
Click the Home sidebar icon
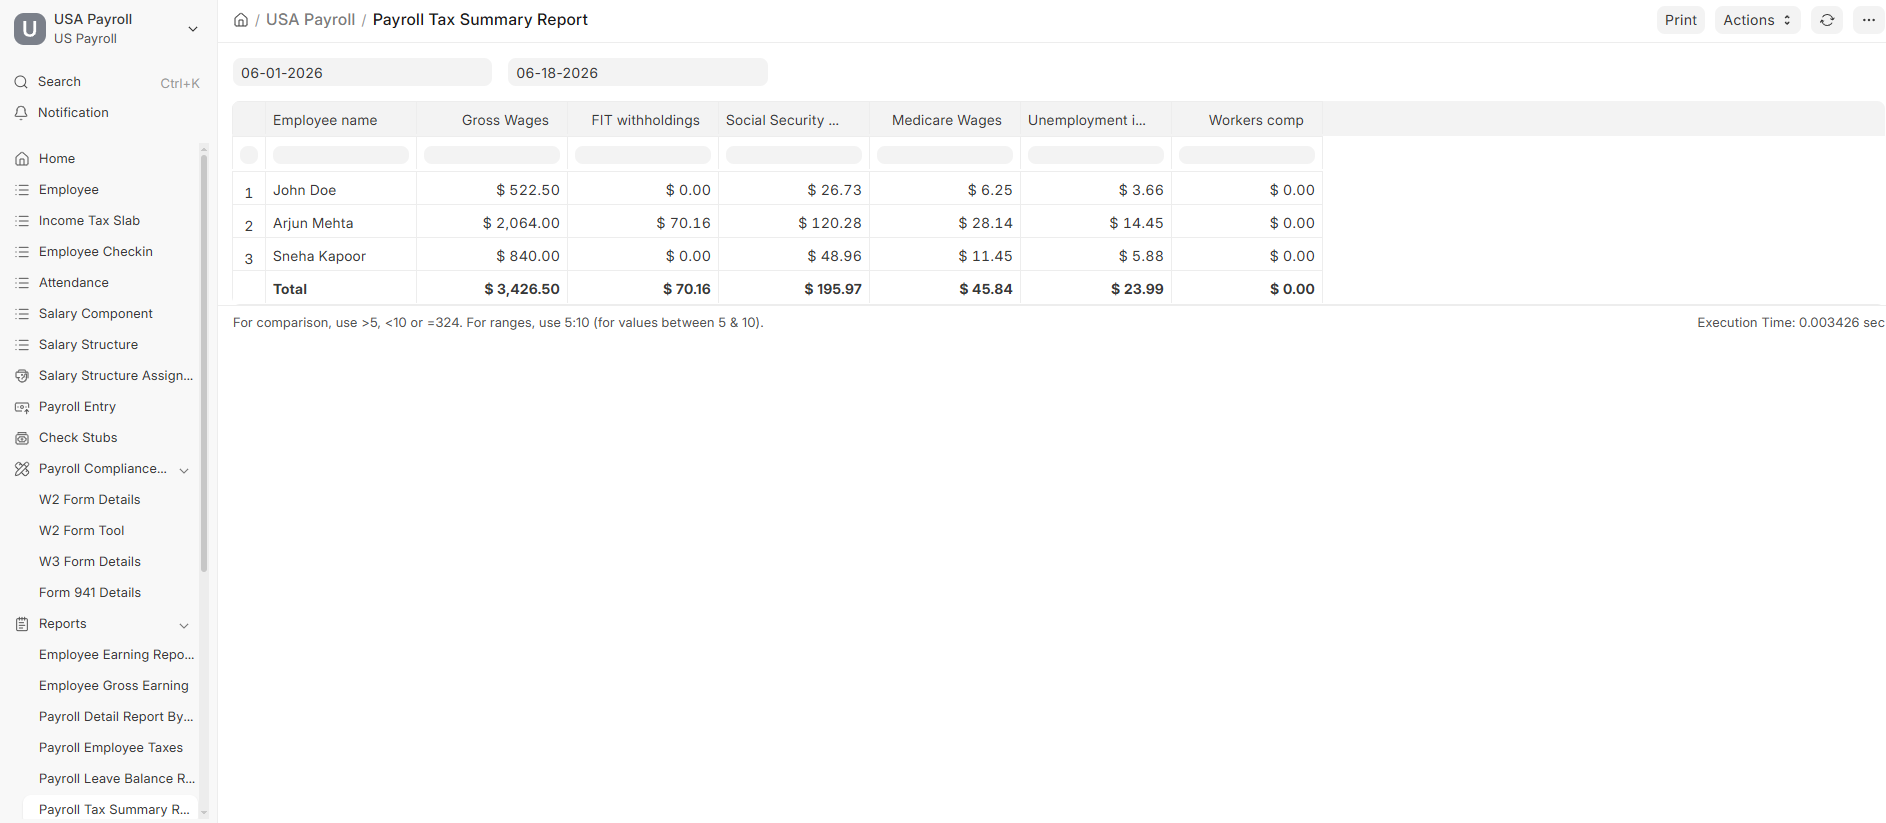(22, 159)
